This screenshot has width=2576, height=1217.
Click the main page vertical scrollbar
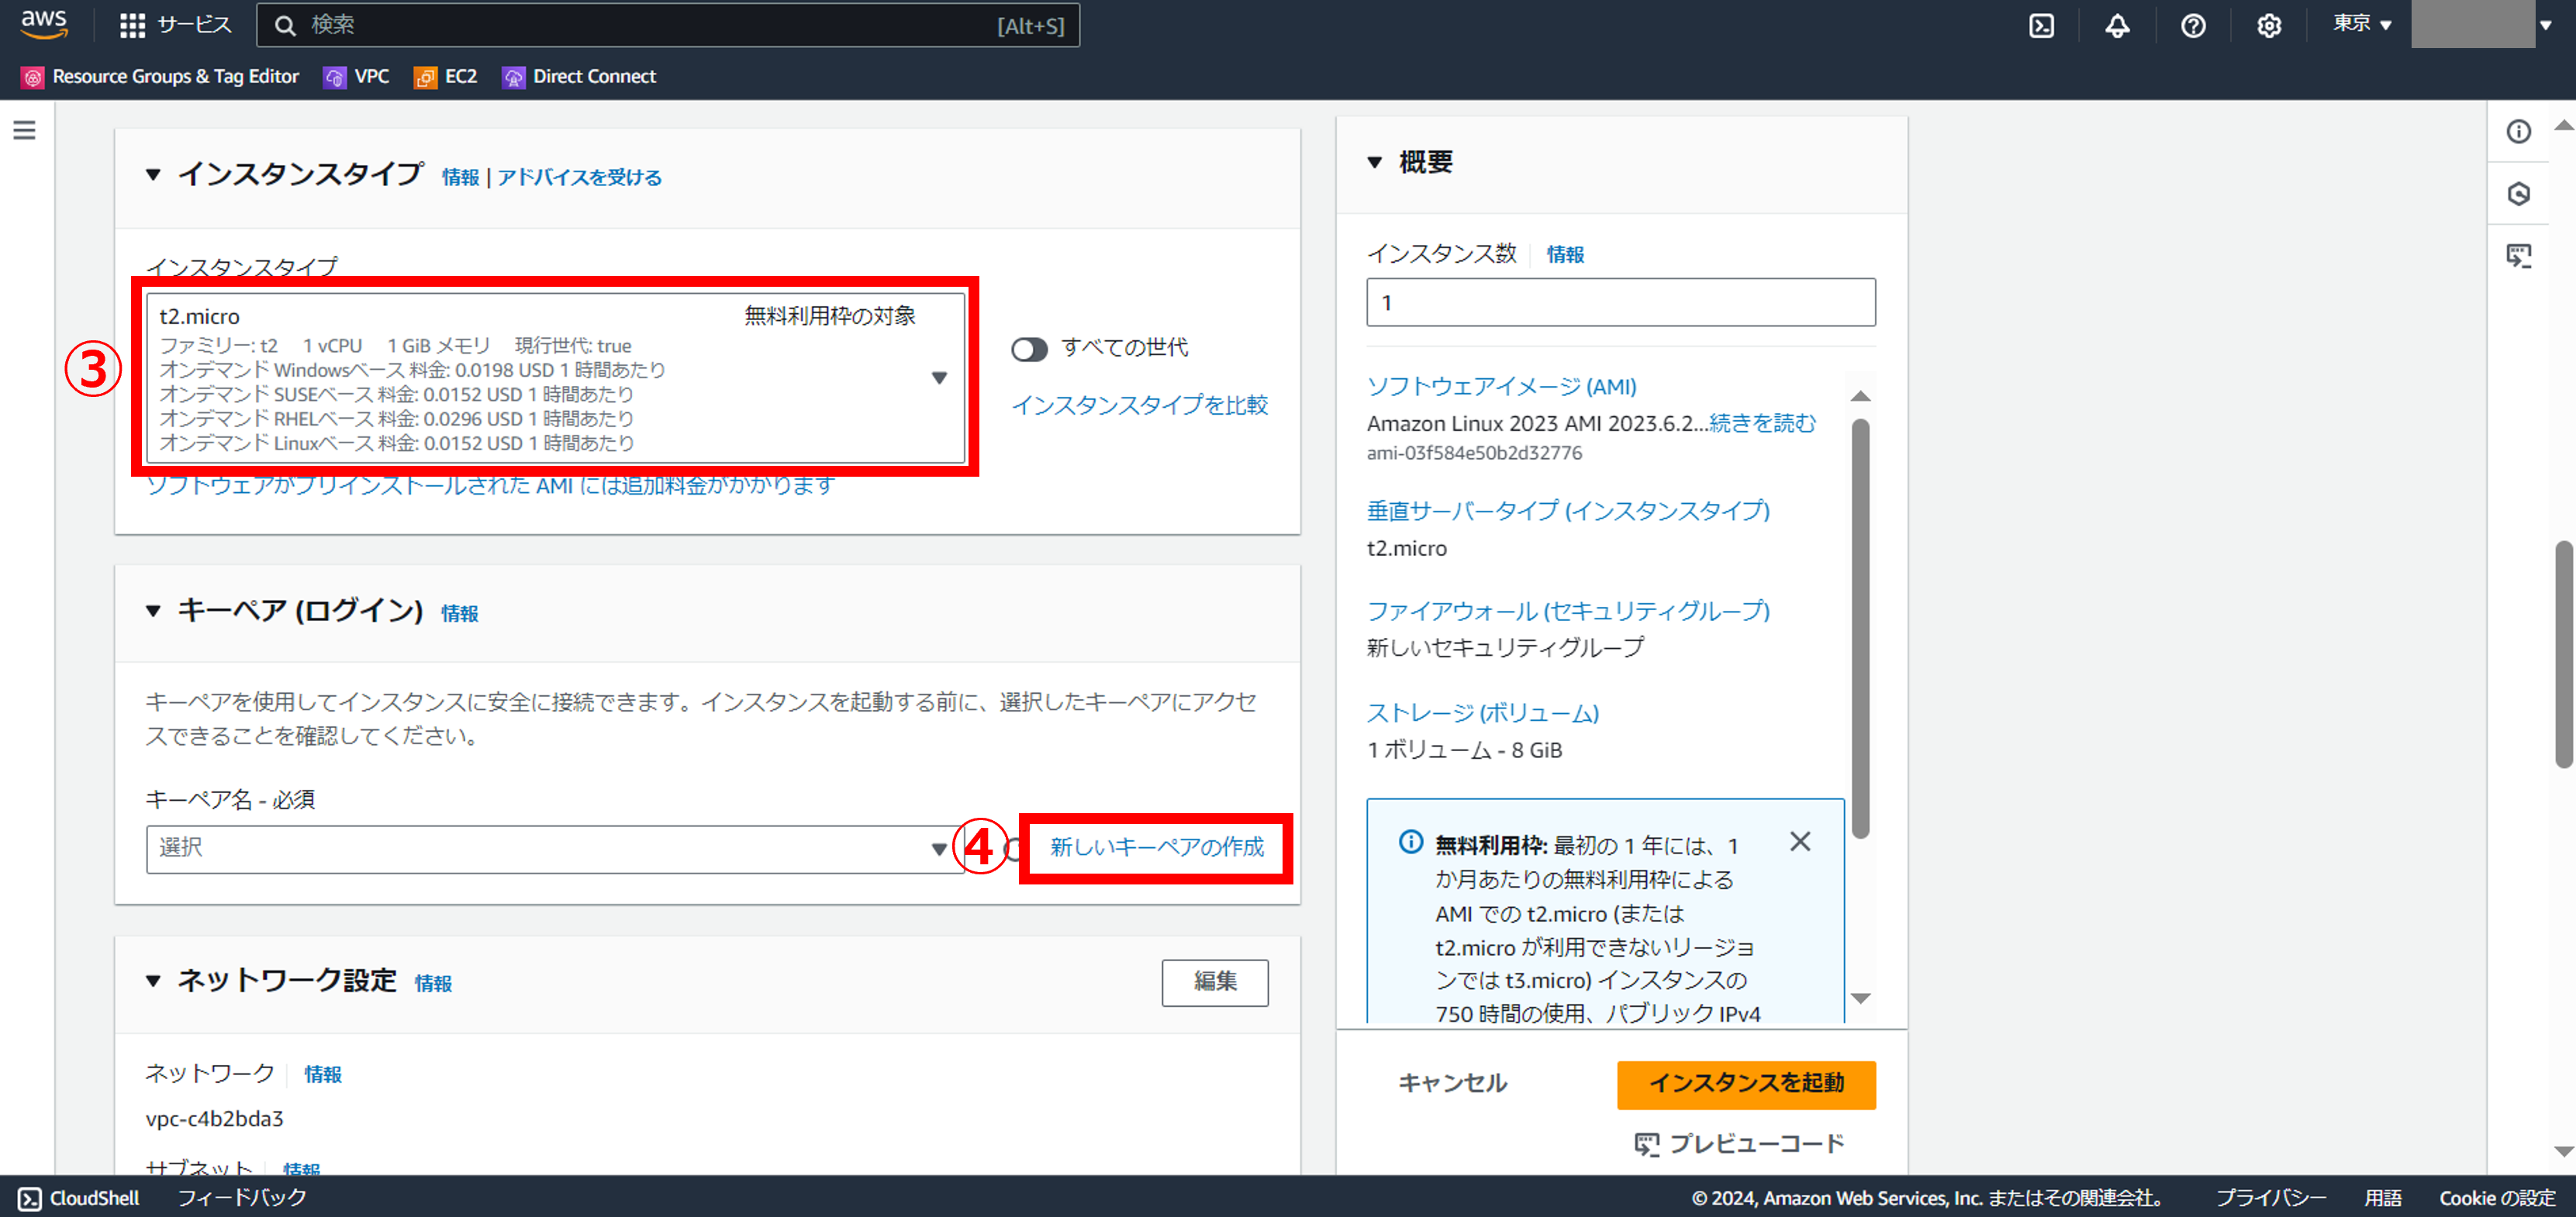(x=2563, y=655)
